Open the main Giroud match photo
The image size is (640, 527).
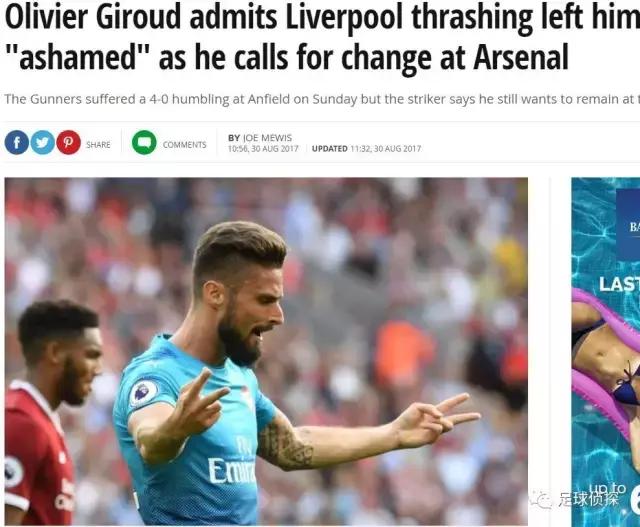pos(266,351)
